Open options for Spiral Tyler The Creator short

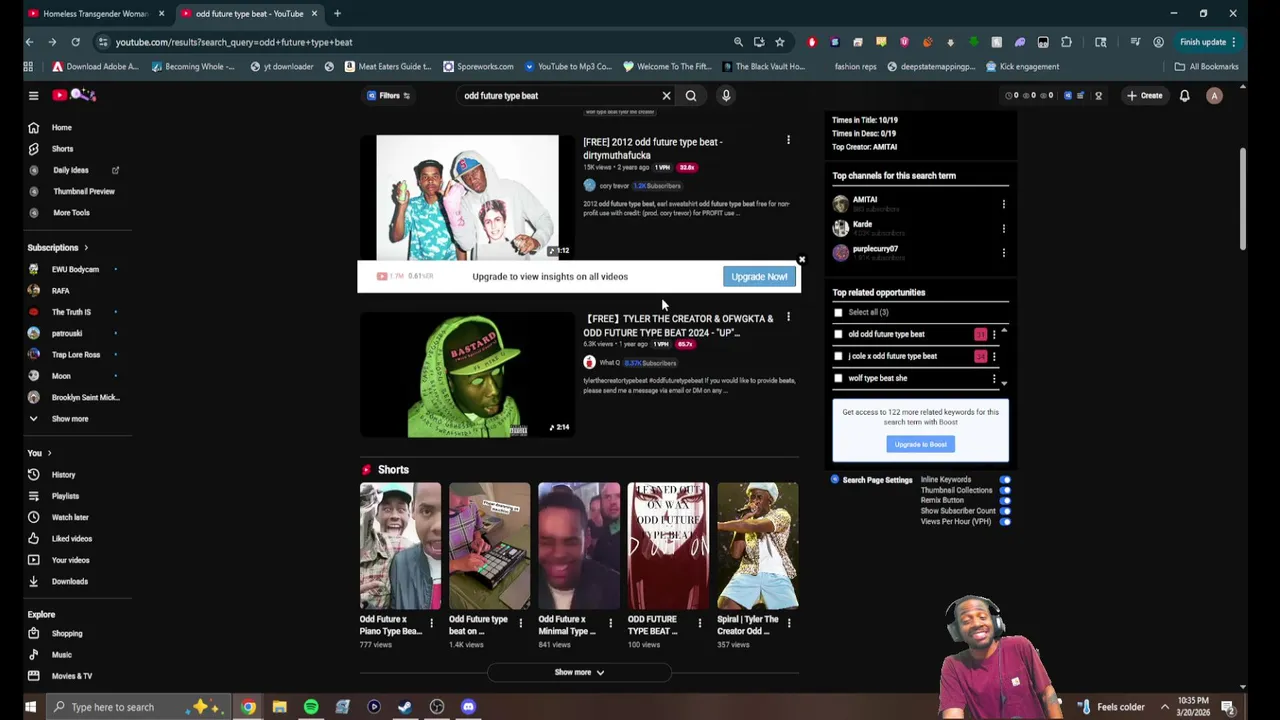[788, 623]
